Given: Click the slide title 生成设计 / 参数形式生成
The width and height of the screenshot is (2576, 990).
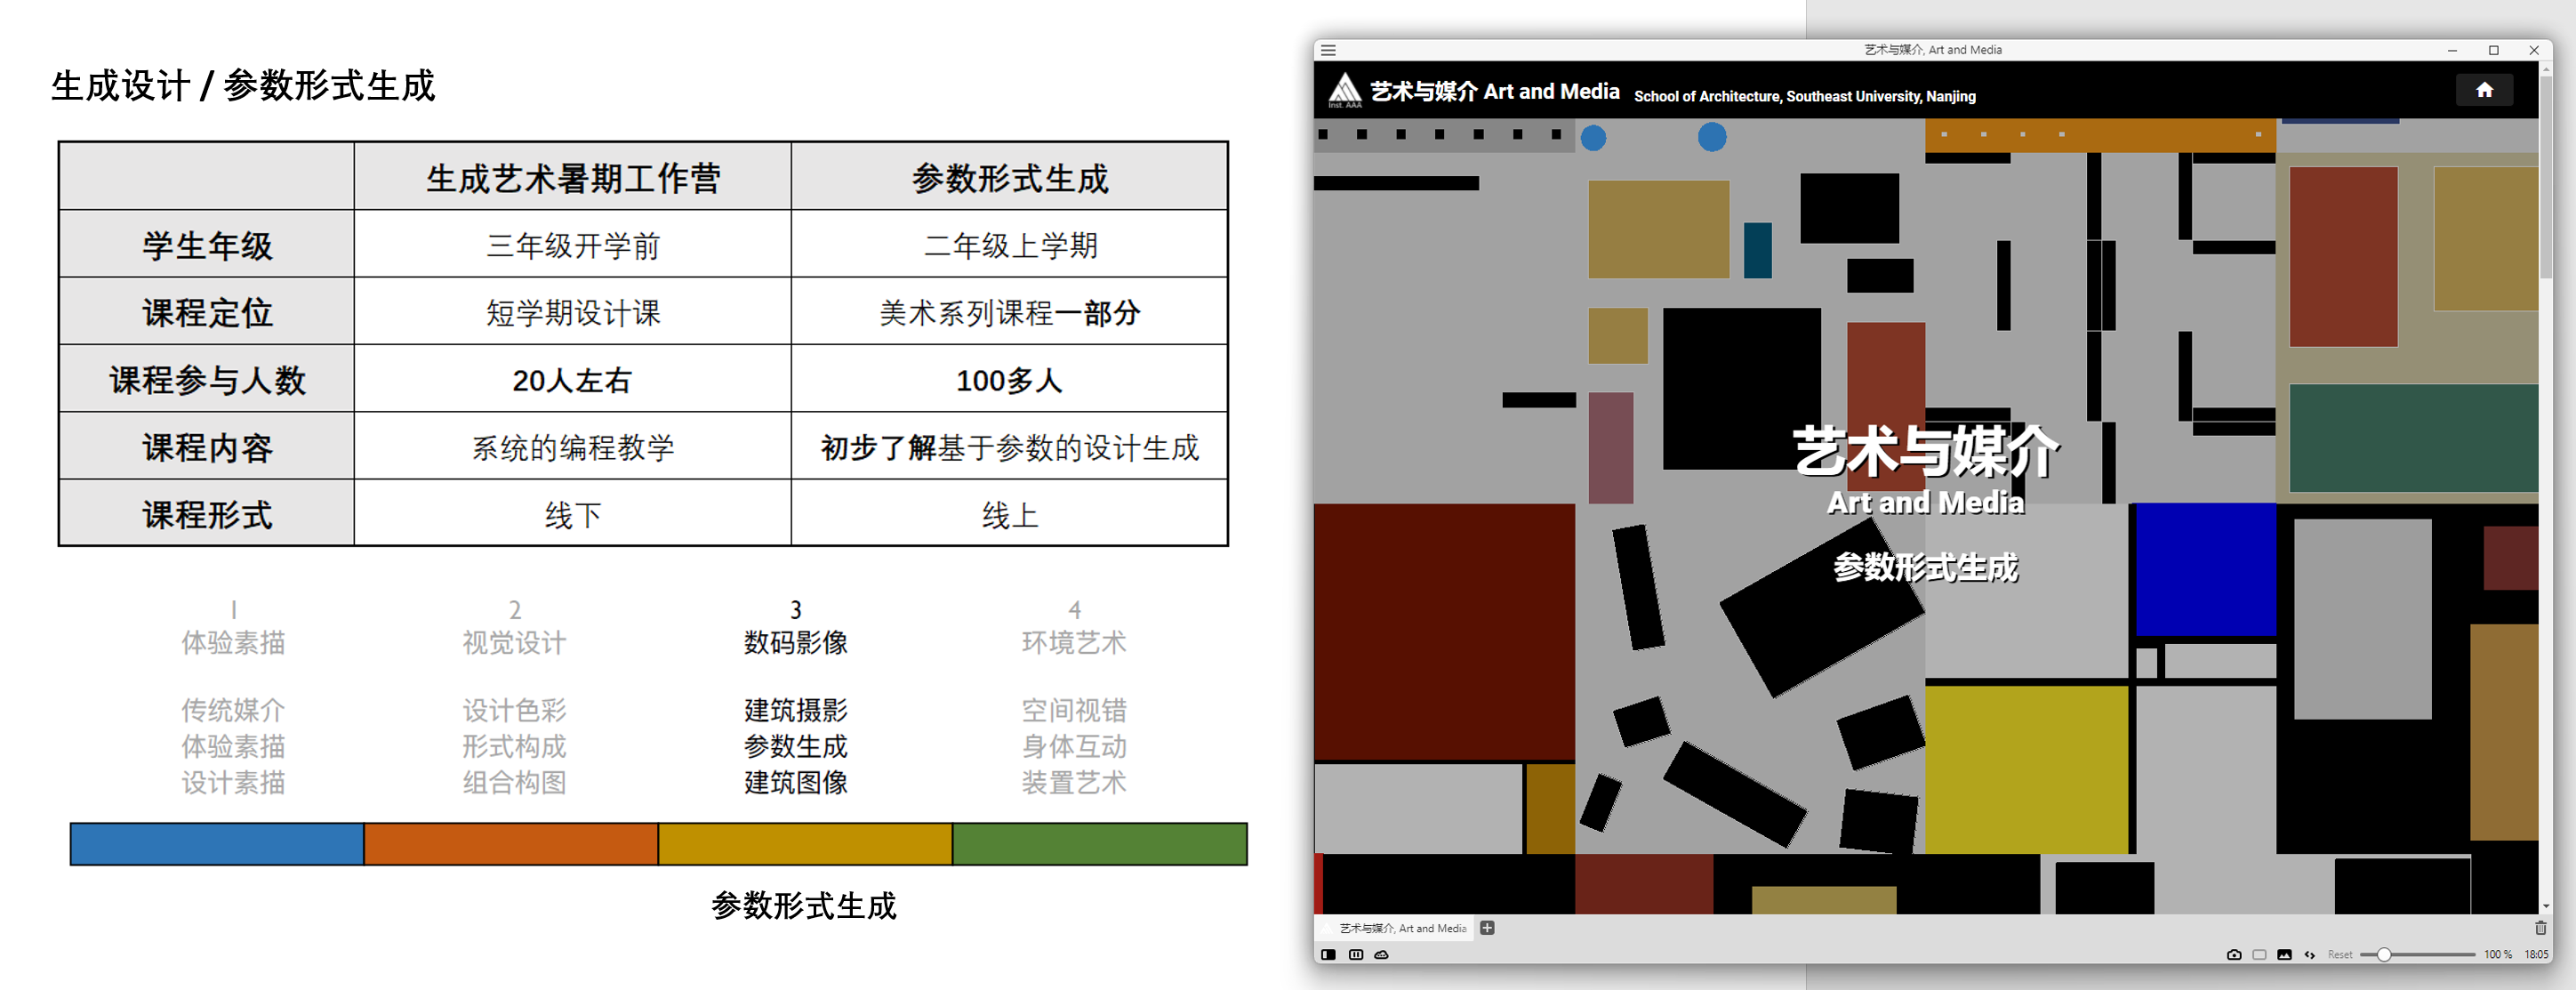Looking at the screenshot, I should 243,86.
